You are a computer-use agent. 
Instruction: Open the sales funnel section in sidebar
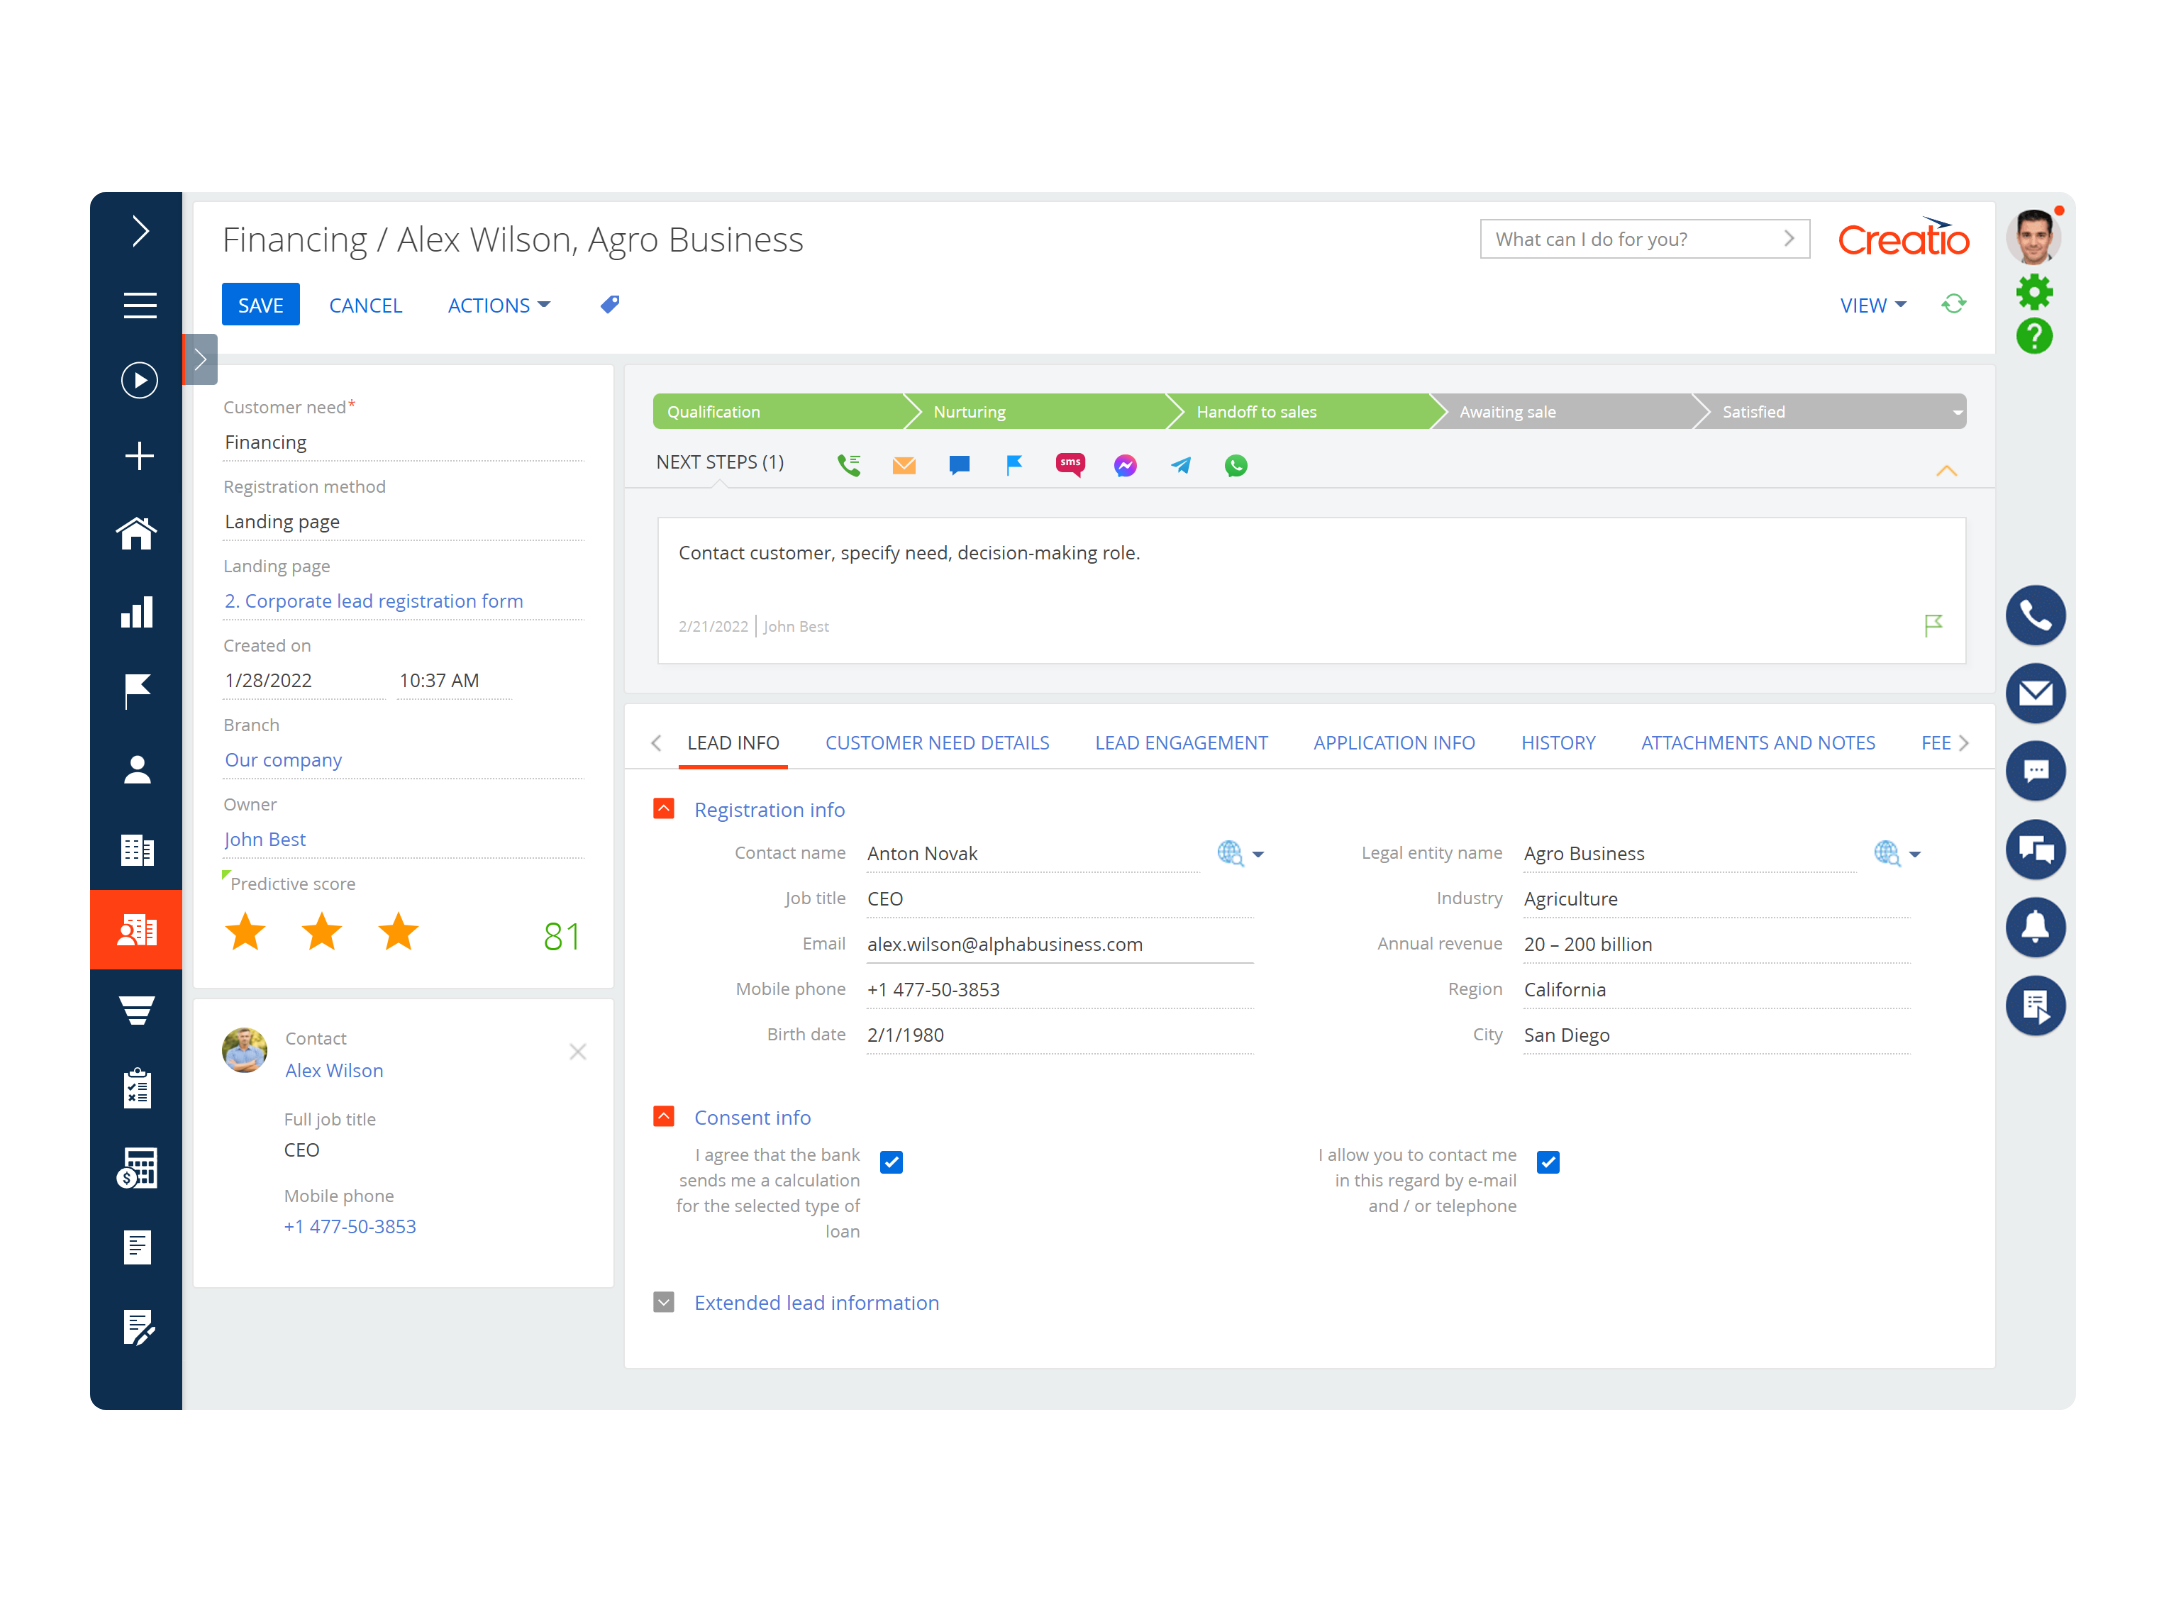[137, 1009]
